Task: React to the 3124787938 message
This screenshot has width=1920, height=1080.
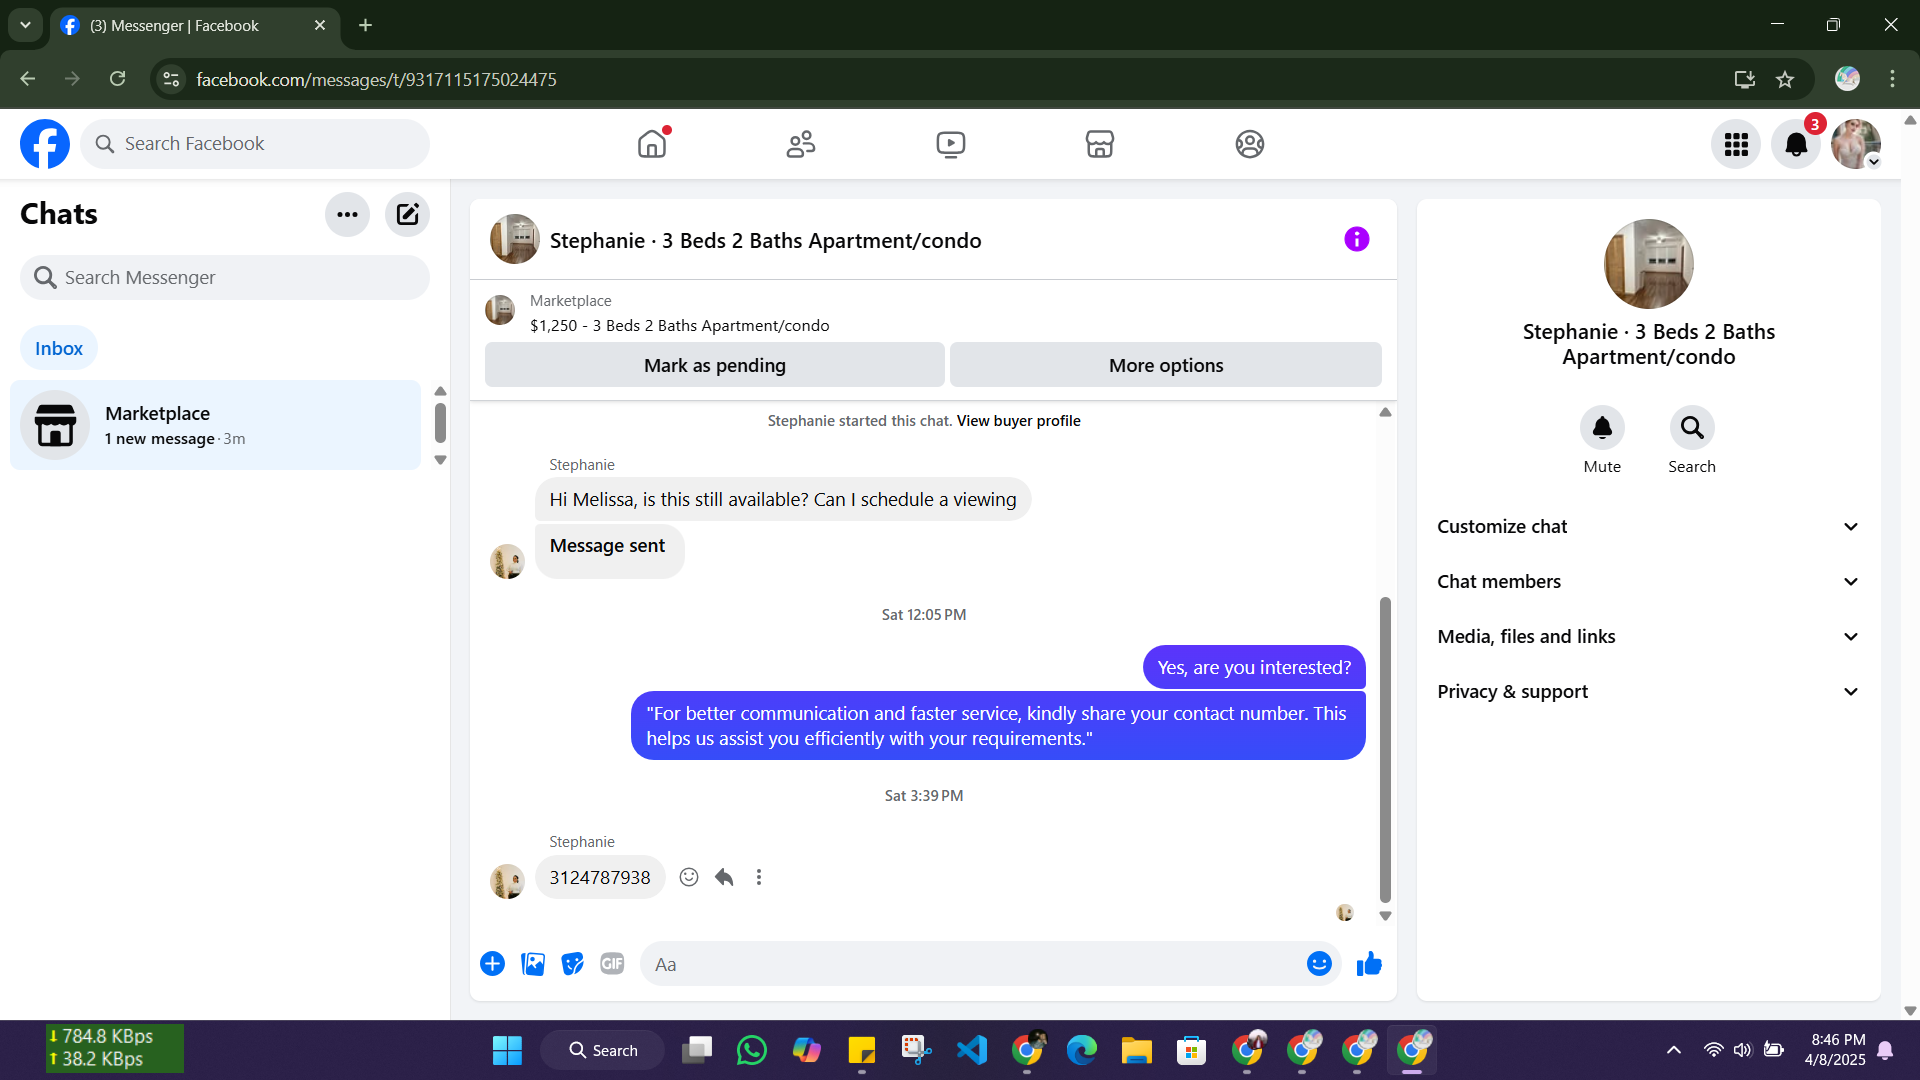Action: pos(689,877)
